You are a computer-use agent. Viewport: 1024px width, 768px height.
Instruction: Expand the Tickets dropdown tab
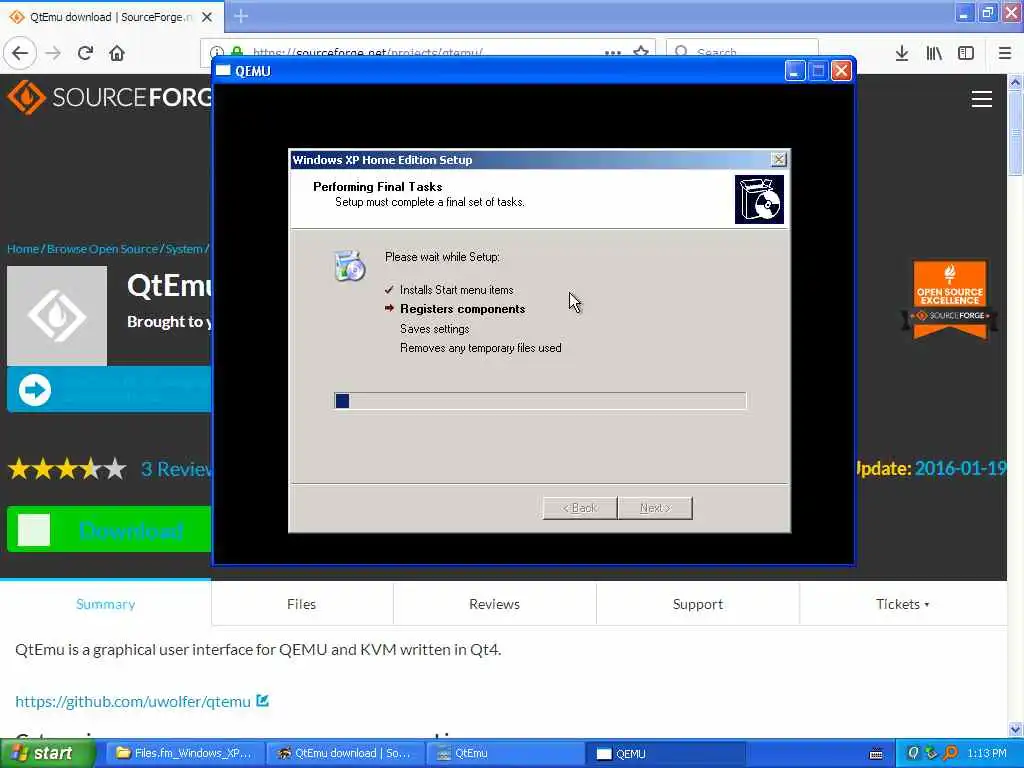(903, 604)
